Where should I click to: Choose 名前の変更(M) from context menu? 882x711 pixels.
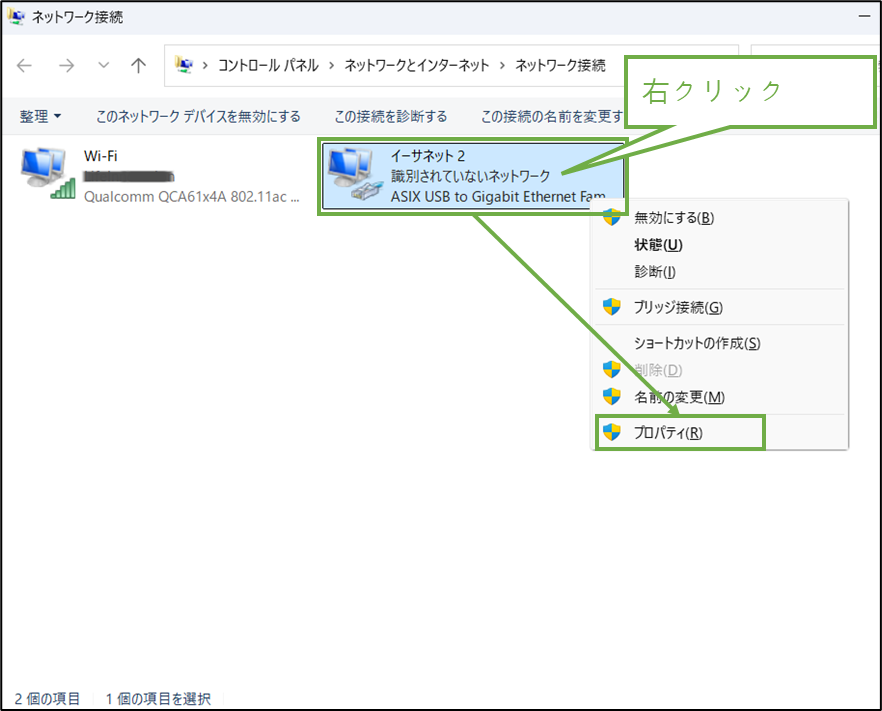click(720, 397)
